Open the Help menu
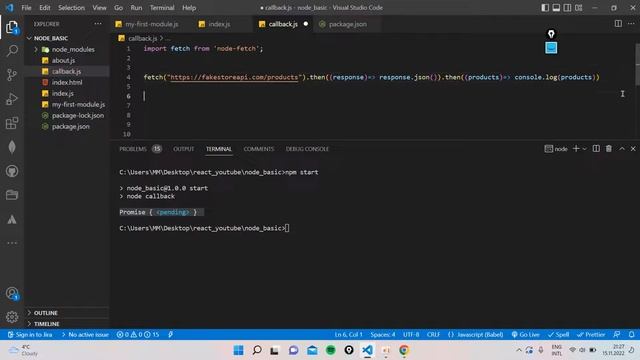 (x=189, y=7)
